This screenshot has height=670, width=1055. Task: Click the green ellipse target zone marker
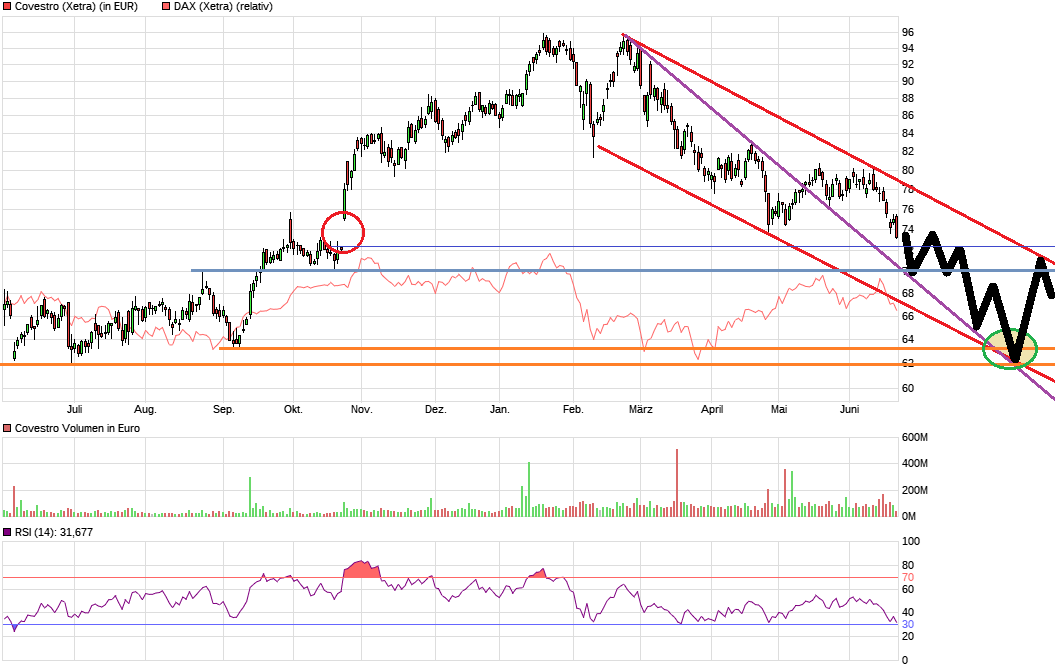pos(1010,349)
